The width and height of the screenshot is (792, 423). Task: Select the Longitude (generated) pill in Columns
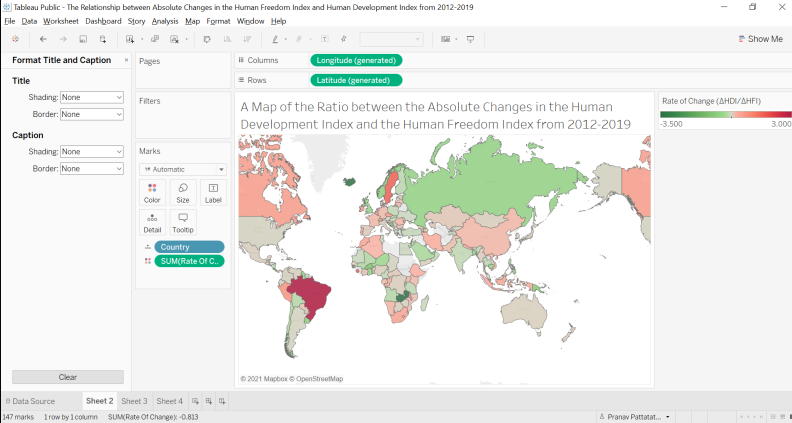pyautogui.click(x=356, y=60)
